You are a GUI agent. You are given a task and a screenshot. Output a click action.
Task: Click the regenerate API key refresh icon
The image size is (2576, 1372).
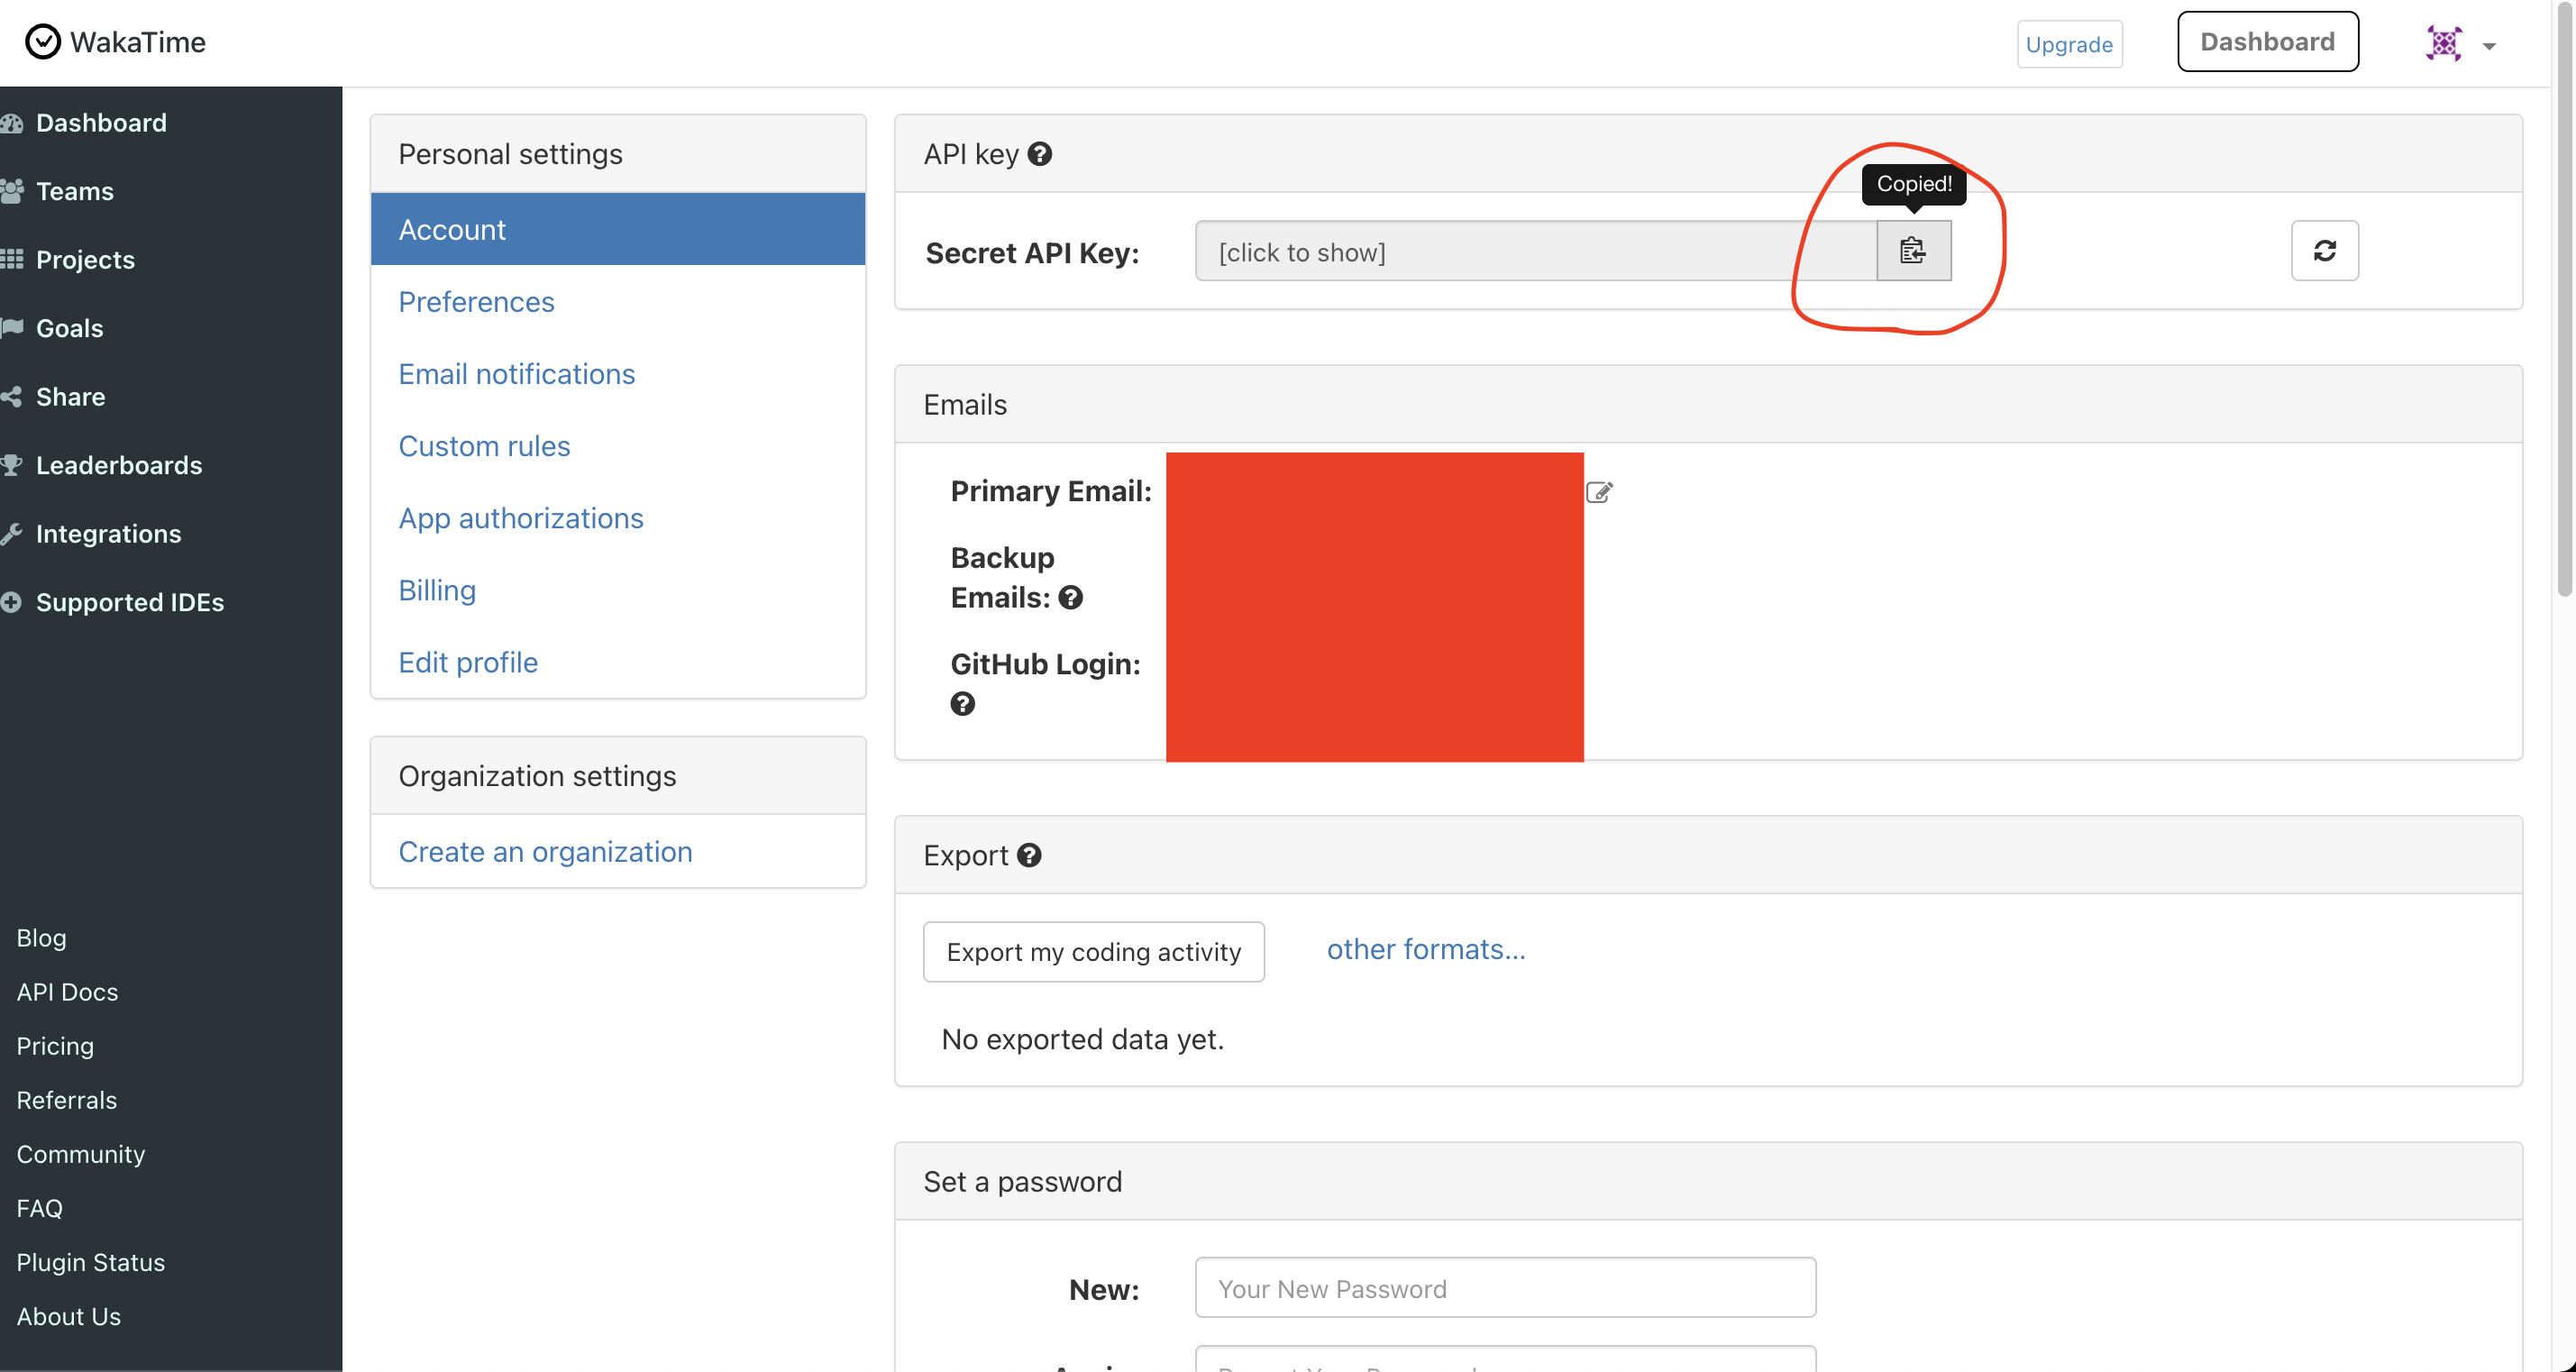tap(2324, 251)
